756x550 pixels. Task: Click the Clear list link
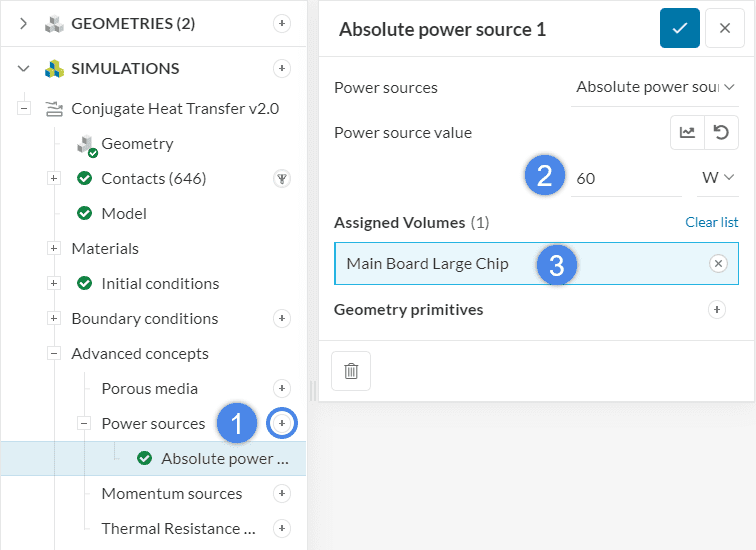click(x=711, y=222)
